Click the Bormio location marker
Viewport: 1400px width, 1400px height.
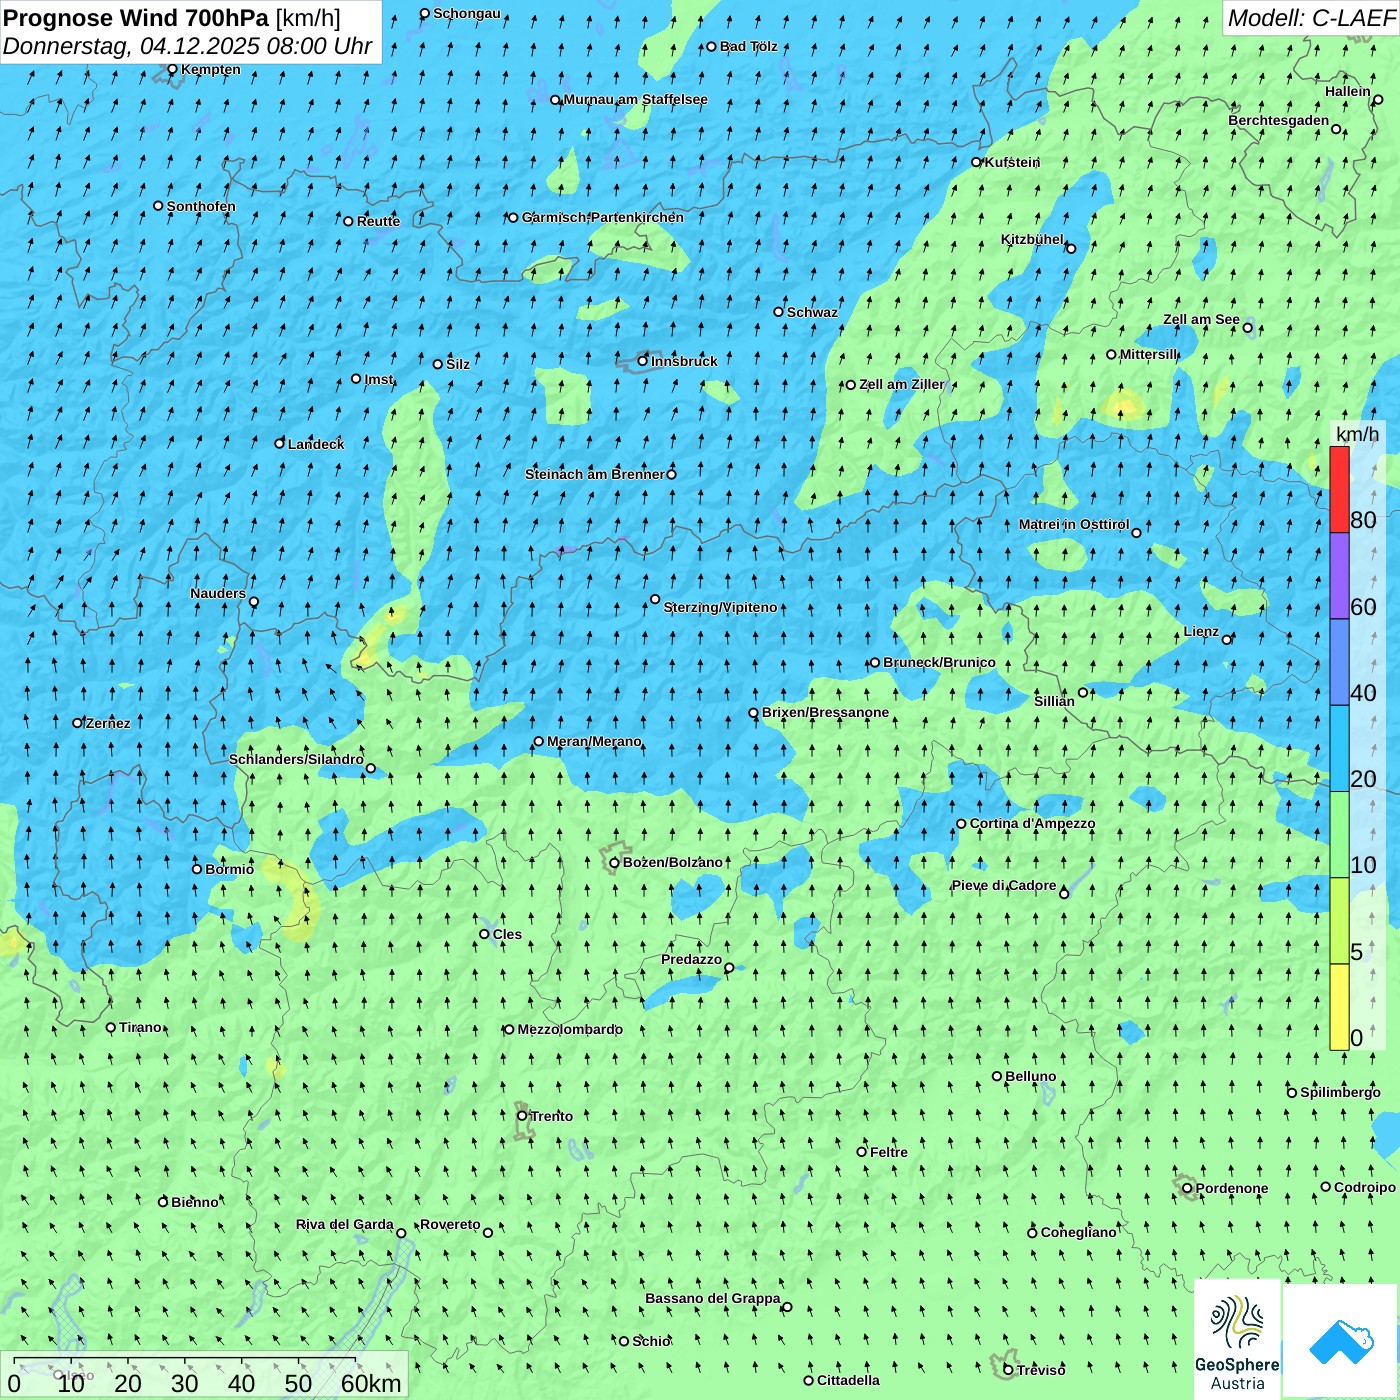[197, 869]
